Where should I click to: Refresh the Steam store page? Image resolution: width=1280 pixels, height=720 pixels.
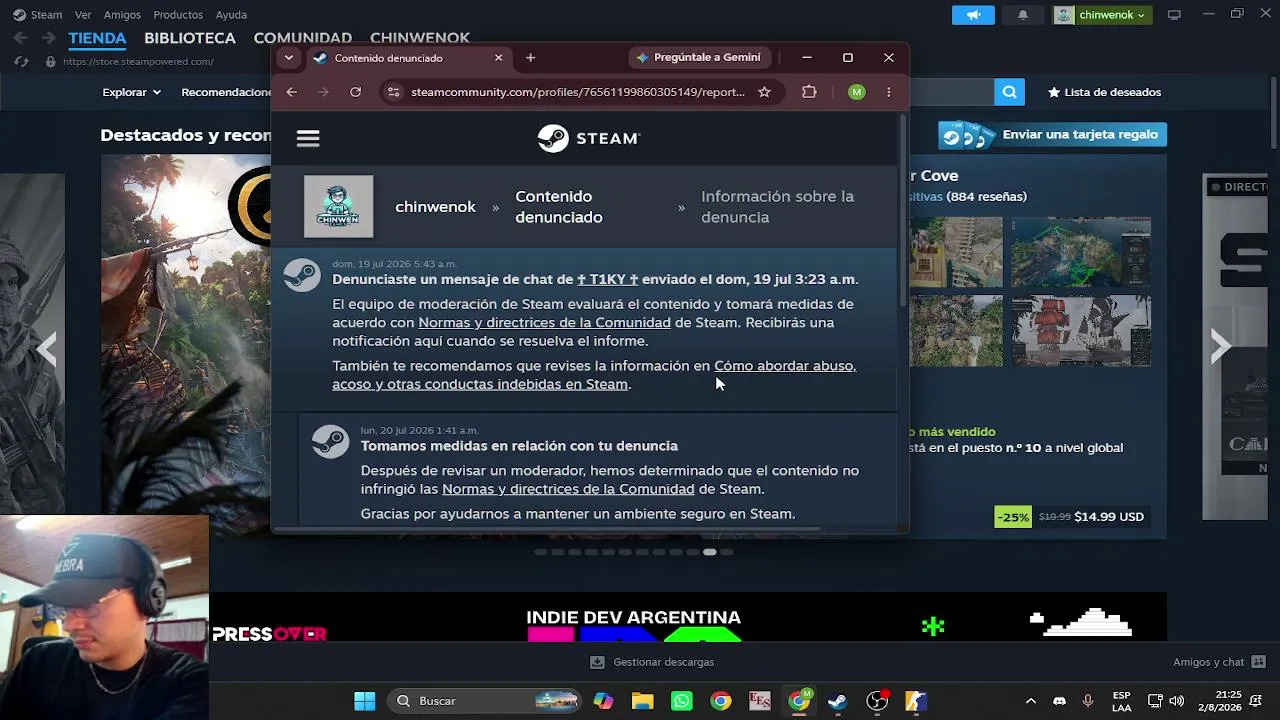click(21, 62)
